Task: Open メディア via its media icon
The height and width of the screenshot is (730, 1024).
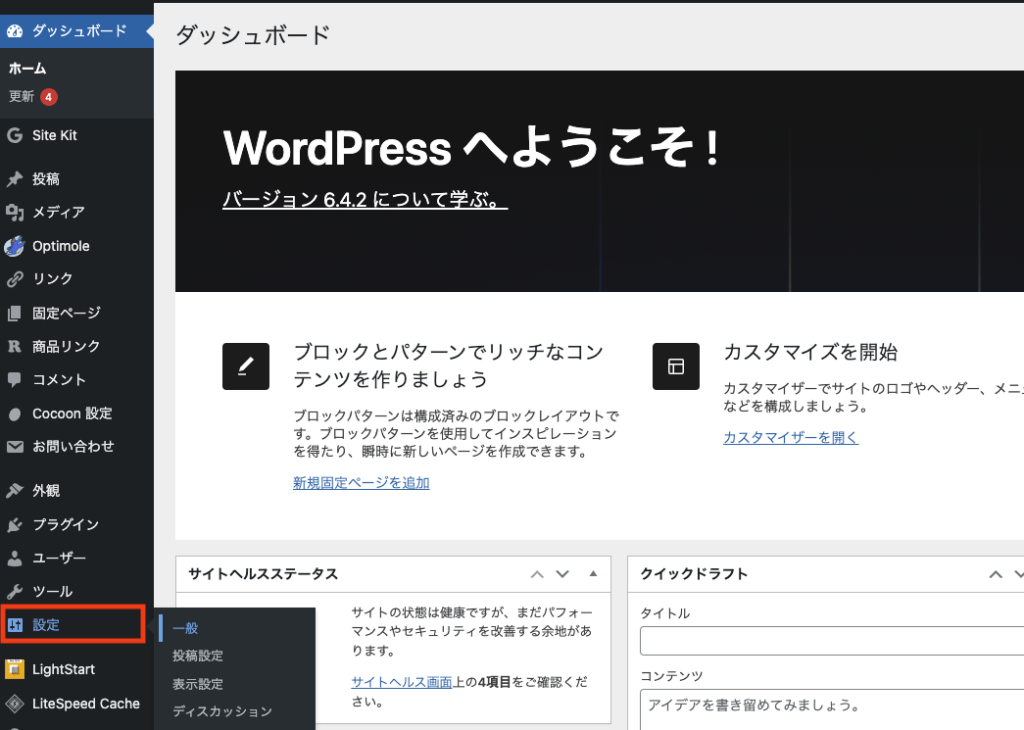Action: 14,213
